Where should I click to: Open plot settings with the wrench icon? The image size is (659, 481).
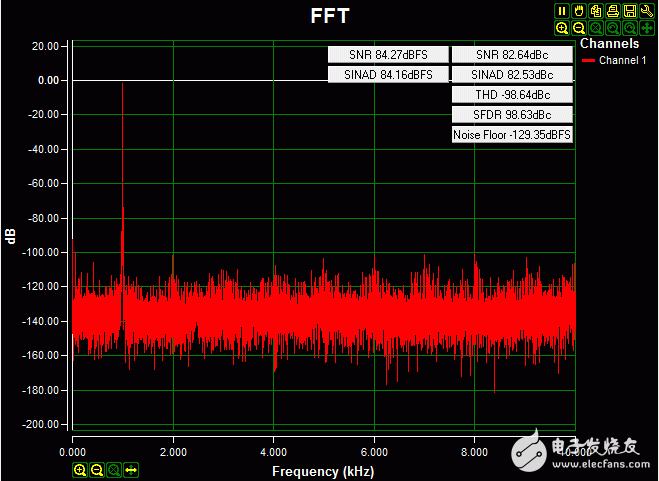click(x=647, y=11)
